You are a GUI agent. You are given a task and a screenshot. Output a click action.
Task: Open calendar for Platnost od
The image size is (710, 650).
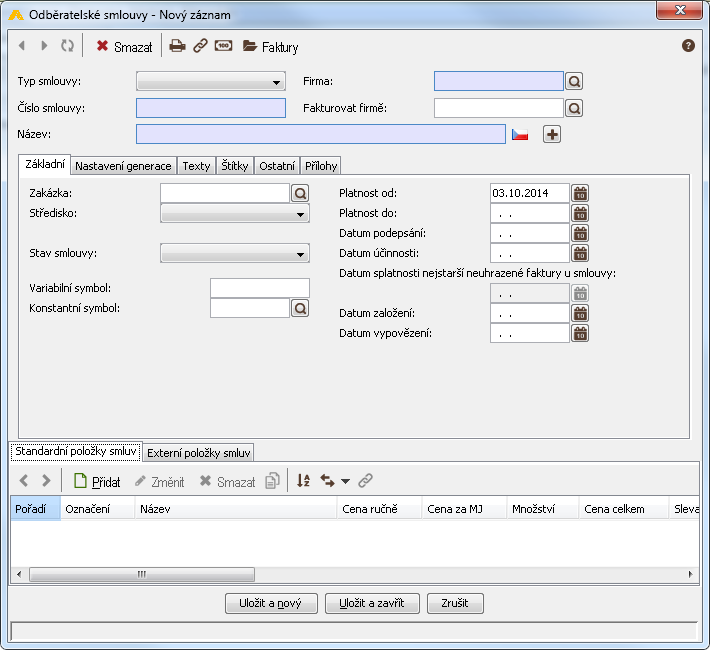click(580, 193)
